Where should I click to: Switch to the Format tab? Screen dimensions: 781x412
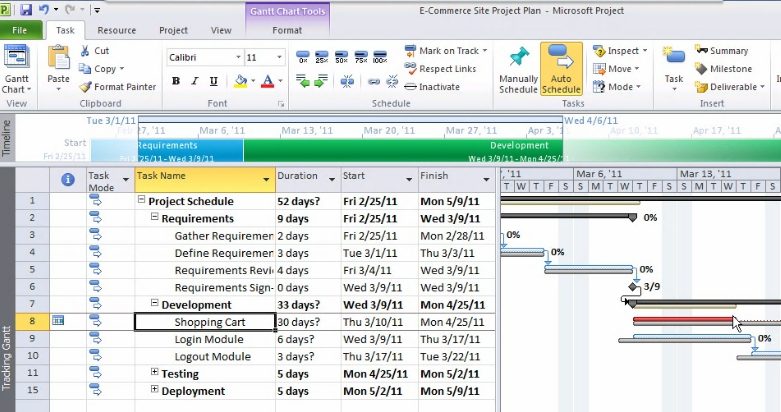[x=287, y=30]
